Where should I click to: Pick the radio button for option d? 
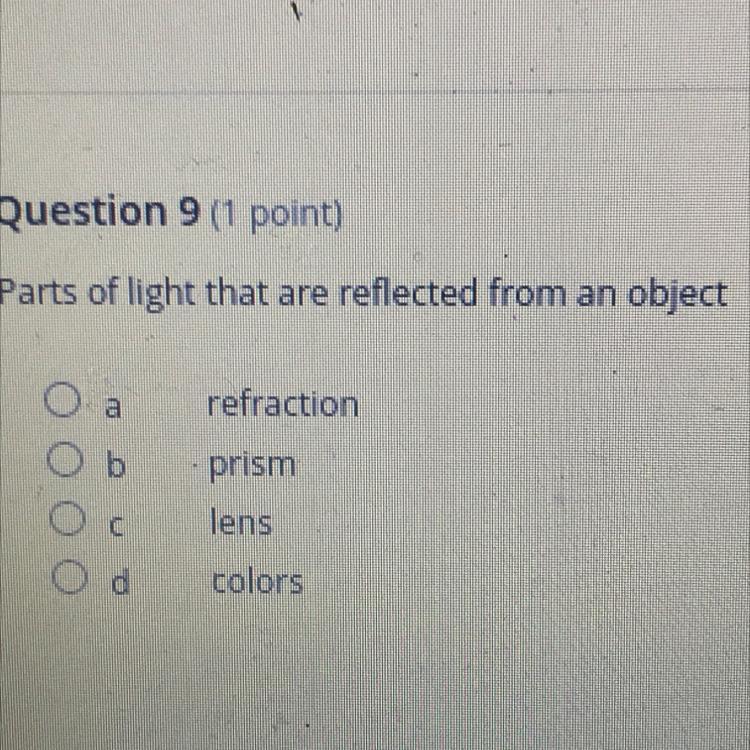point(70,577)
